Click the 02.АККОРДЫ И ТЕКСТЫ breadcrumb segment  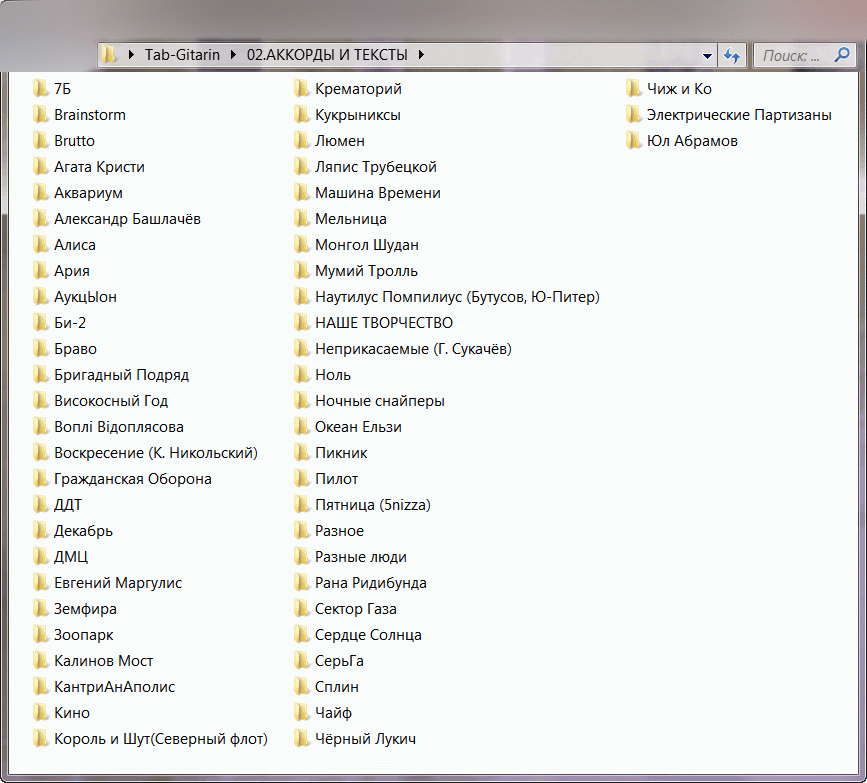327,55
